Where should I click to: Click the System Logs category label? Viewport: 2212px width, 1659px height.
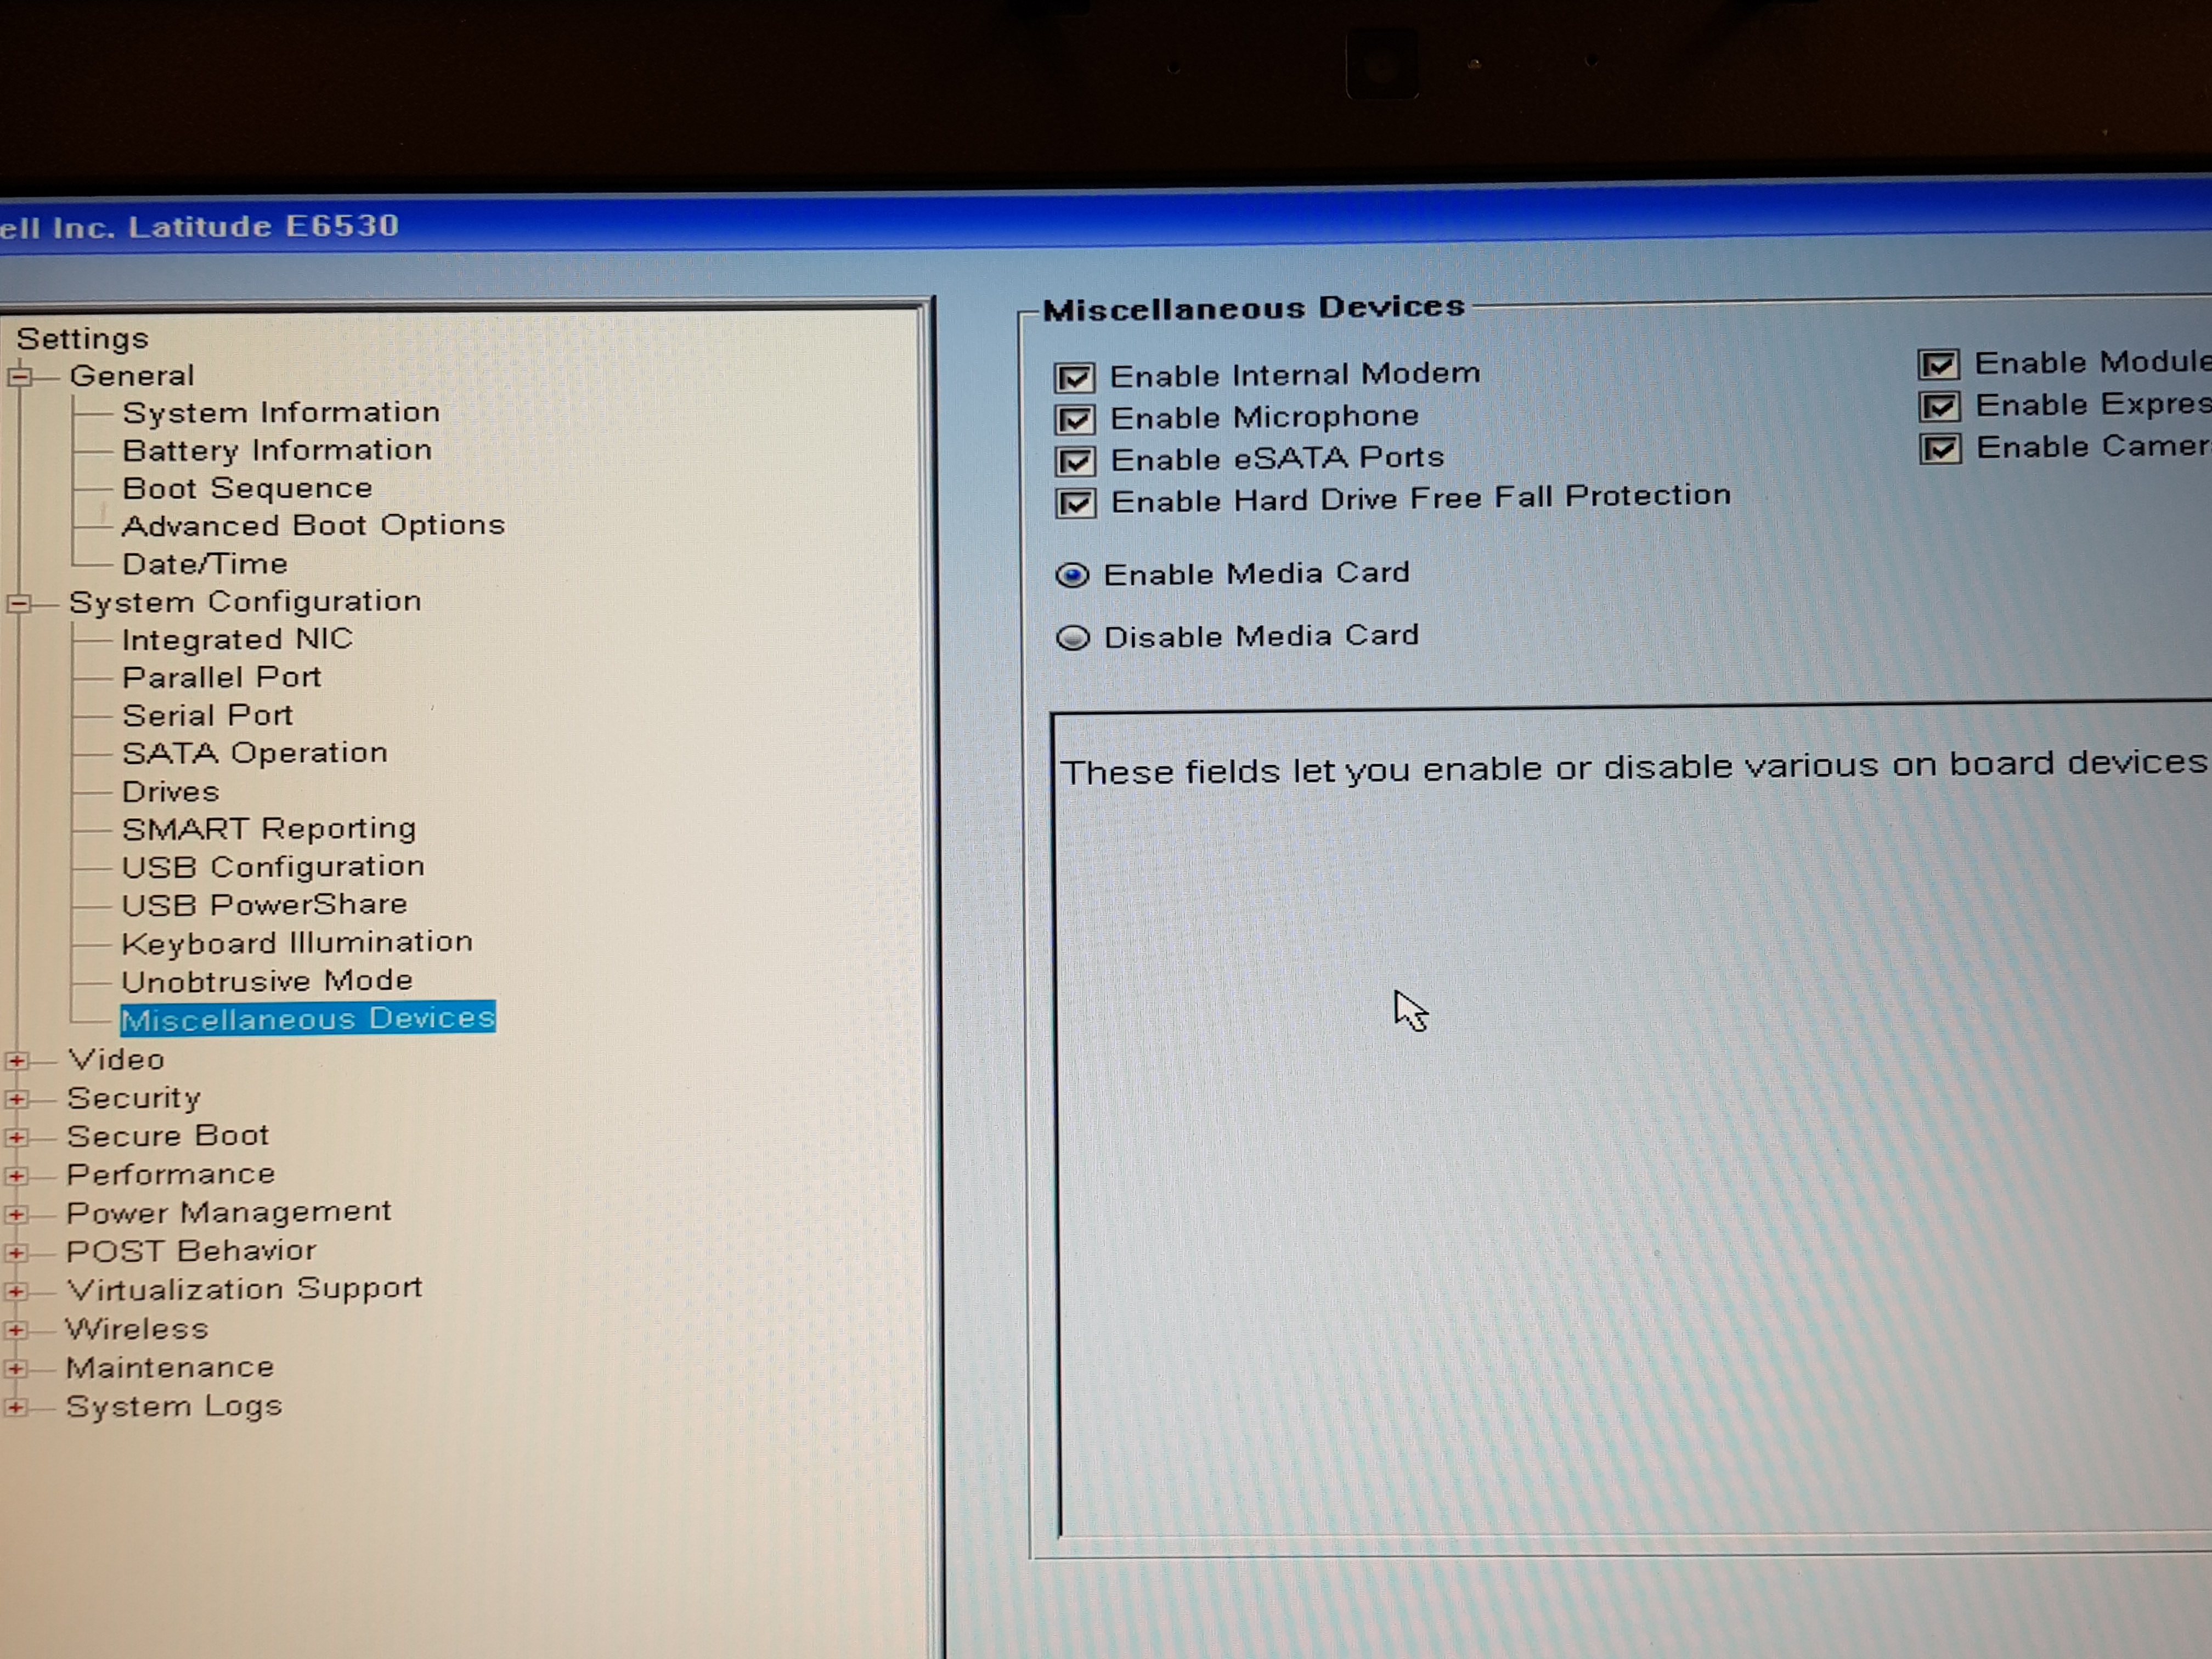(174, 1408)
